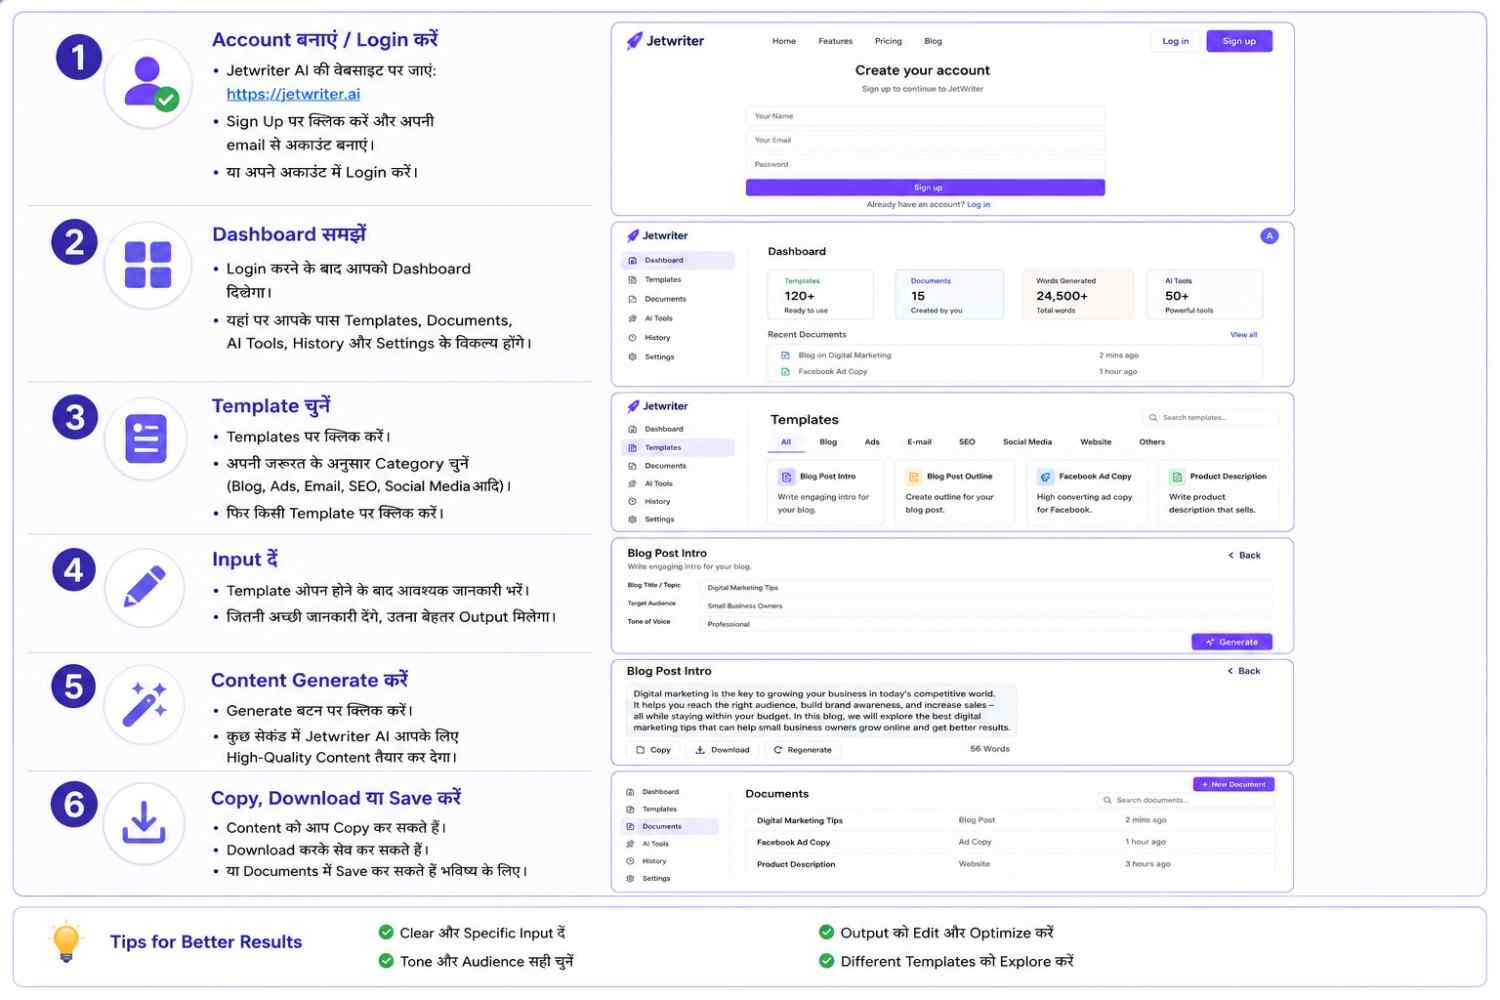Screen dimensions: 1500x1000
Task: Click the Tone of Voice field
Action: 985,624
